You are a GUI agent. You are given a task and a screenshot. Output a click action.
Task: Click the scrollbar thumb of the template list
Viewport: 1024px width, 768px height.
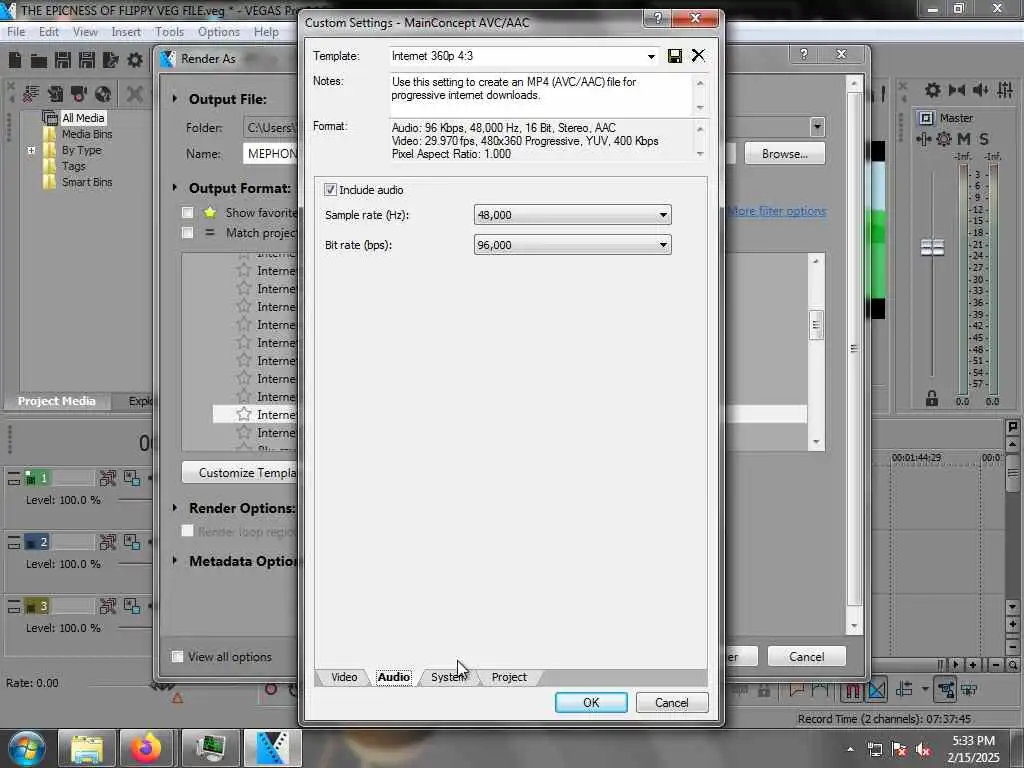pos(816,325)
